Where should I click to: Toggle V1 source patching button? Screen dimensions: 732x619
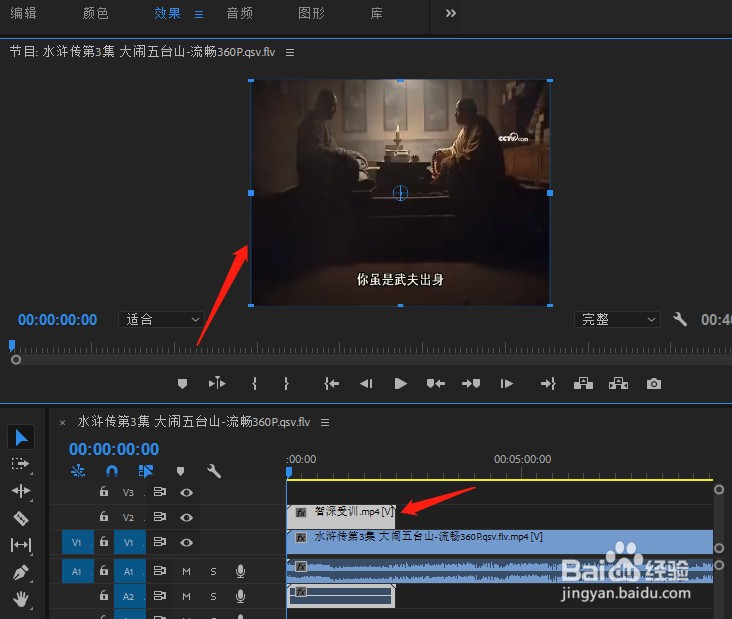77,542
